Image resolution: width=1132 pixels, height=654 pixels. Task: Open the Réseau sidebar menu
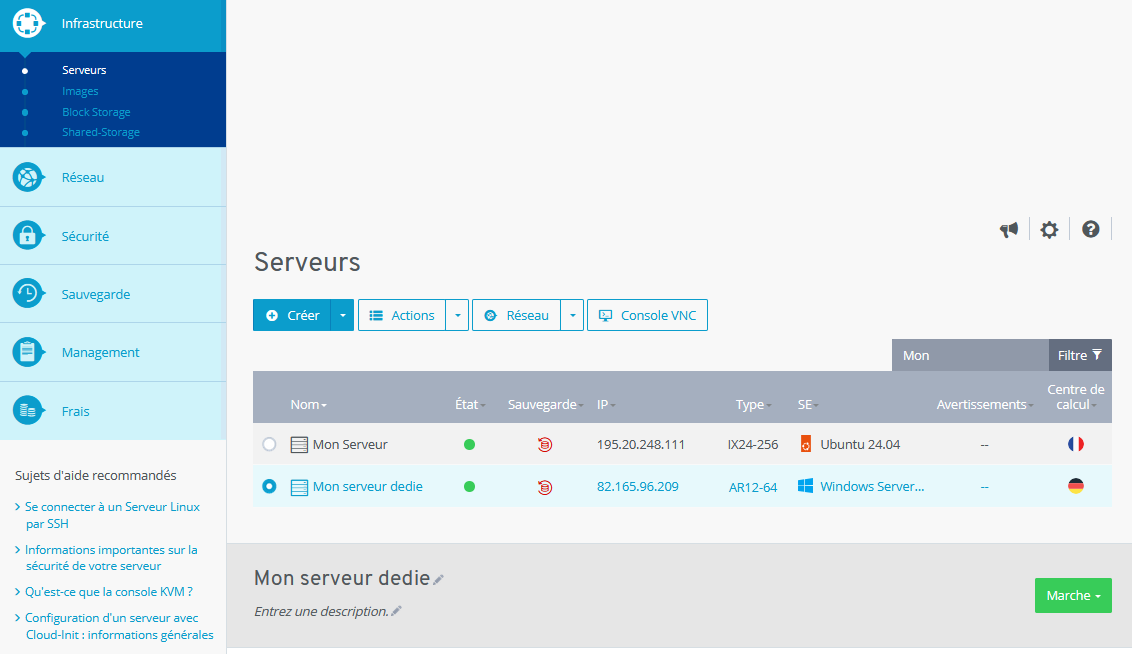tap(83, 177)
